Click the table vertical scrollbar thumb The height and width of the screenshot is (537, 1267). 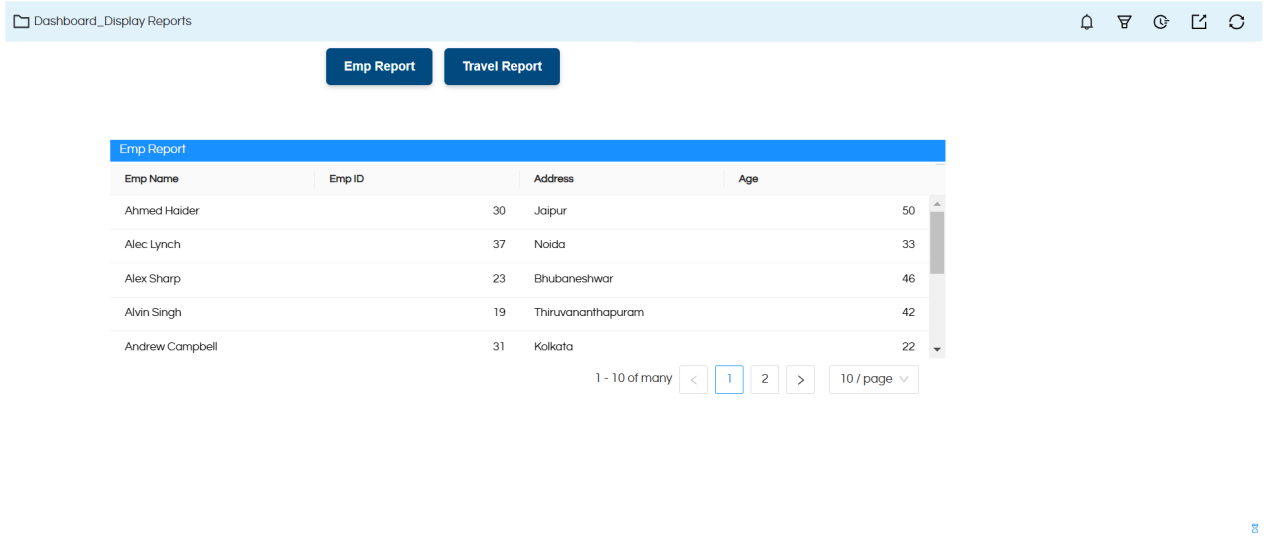pyautogui.click(x=937, y=243)
